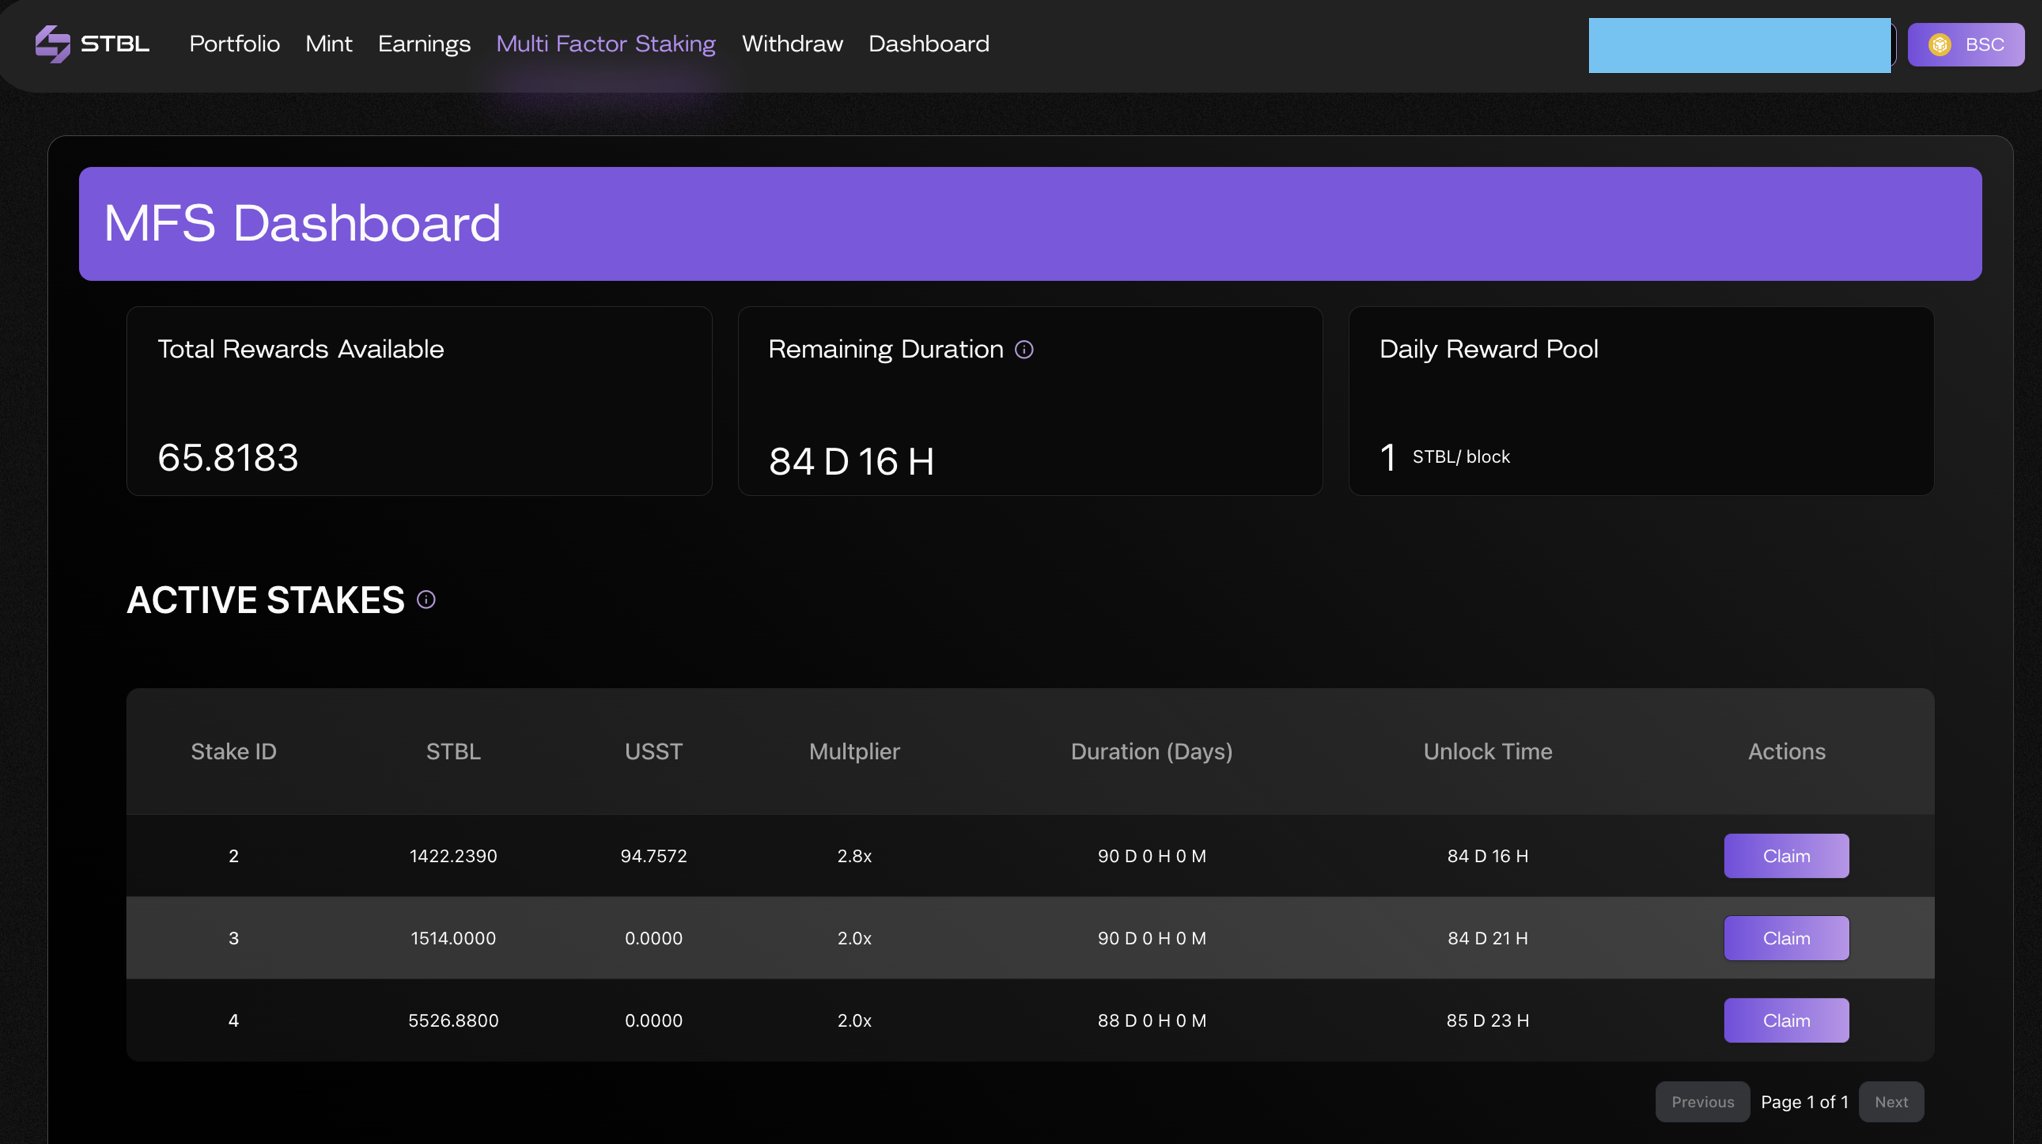Open the Earnings menu item
This screenshot has height=1144, width=2042.
pyautogui.click(x=424, y=44)
